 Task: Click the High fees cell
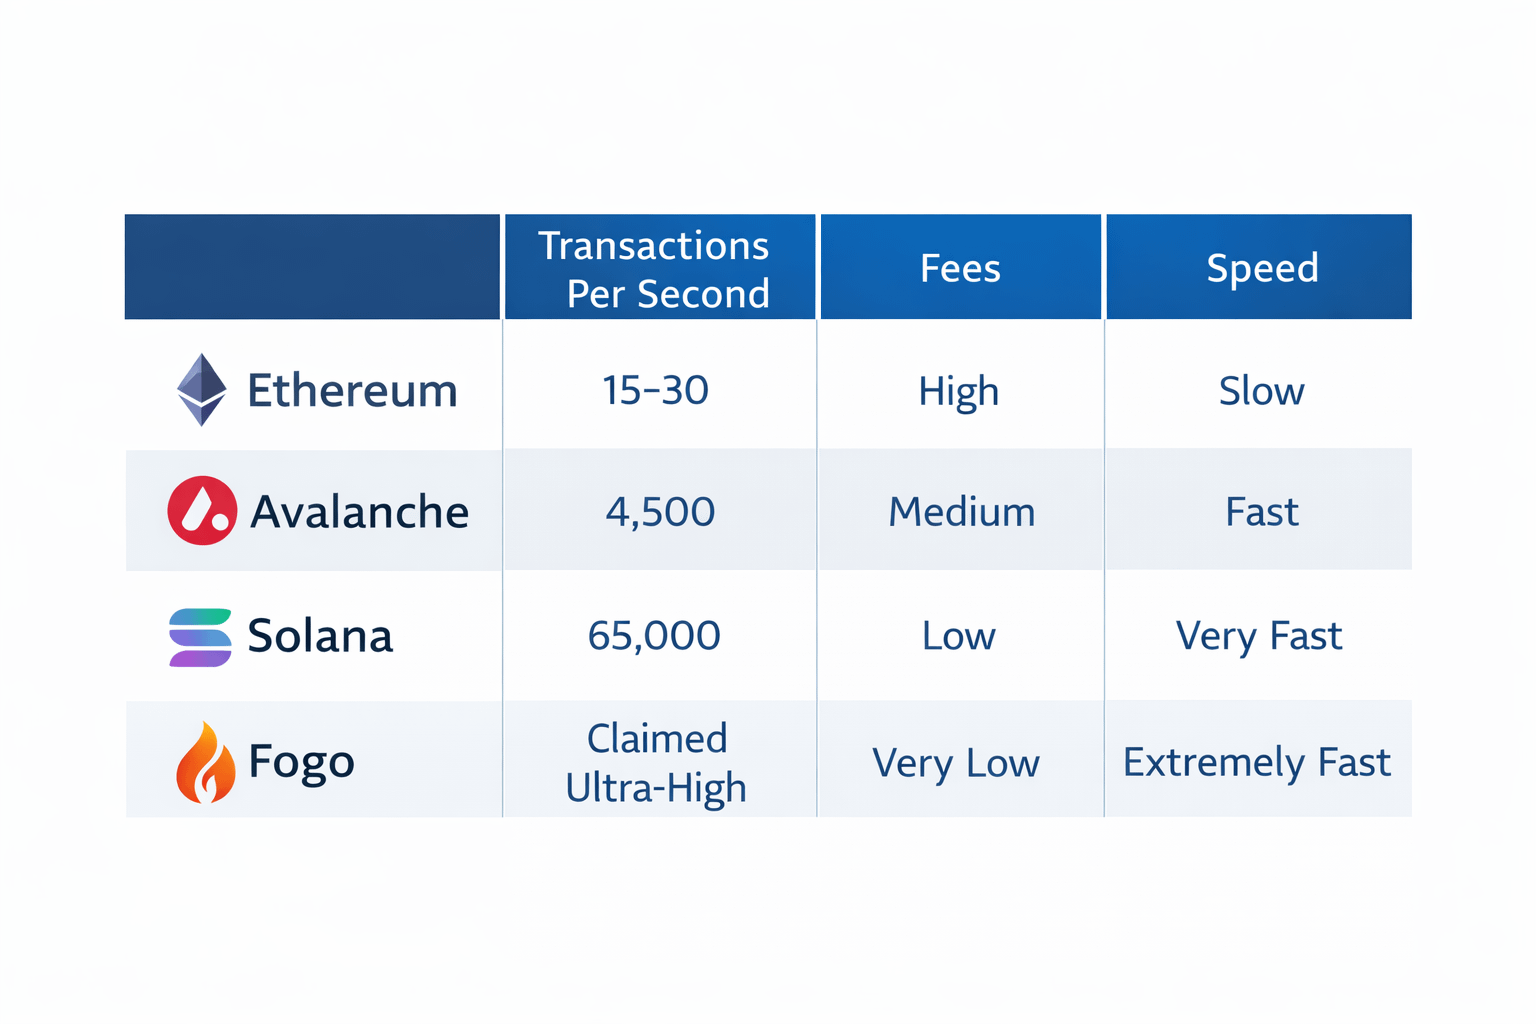coord(958,391)
